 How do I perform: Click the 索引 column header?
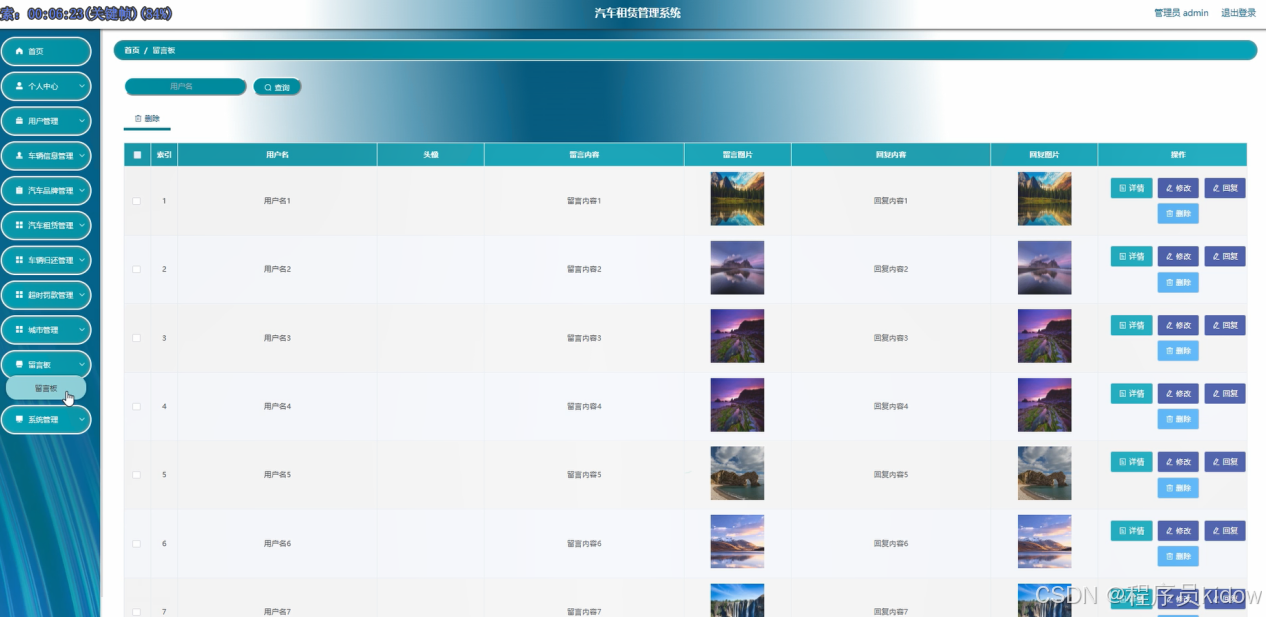point(164,155)
